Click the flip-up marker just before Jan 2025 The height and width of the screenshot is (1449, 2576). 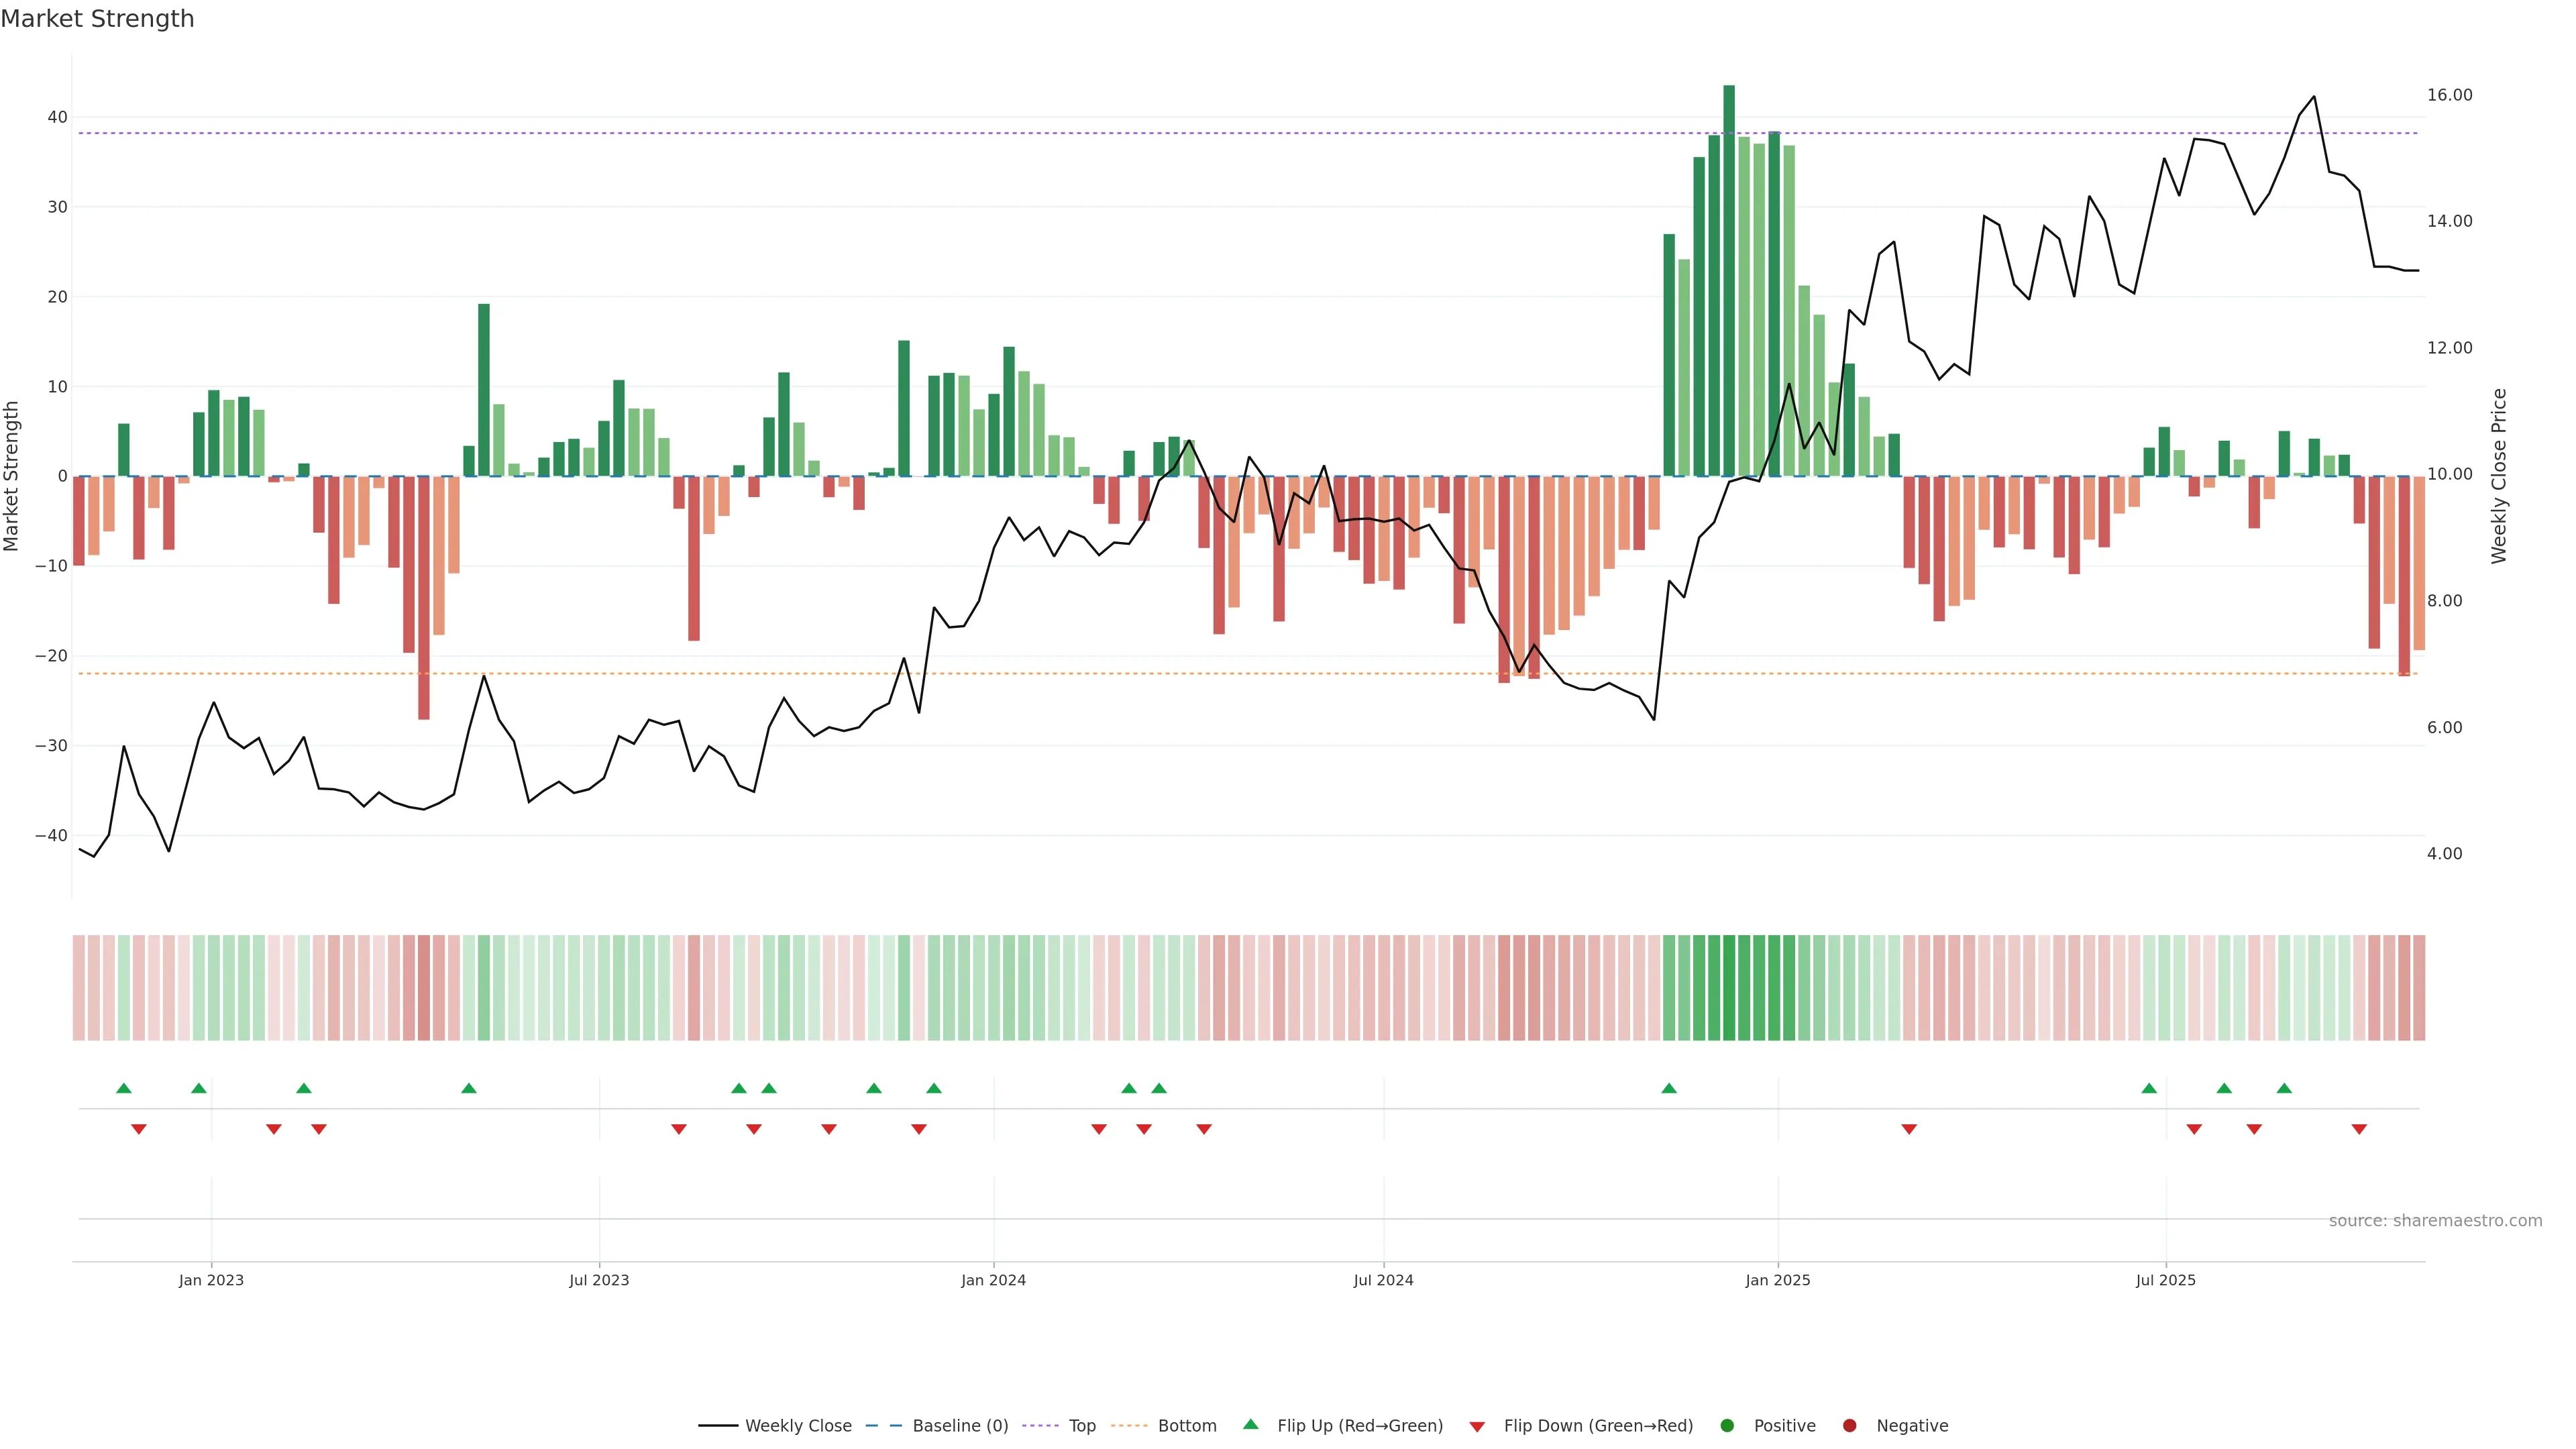click(x=1669, y=1088)
